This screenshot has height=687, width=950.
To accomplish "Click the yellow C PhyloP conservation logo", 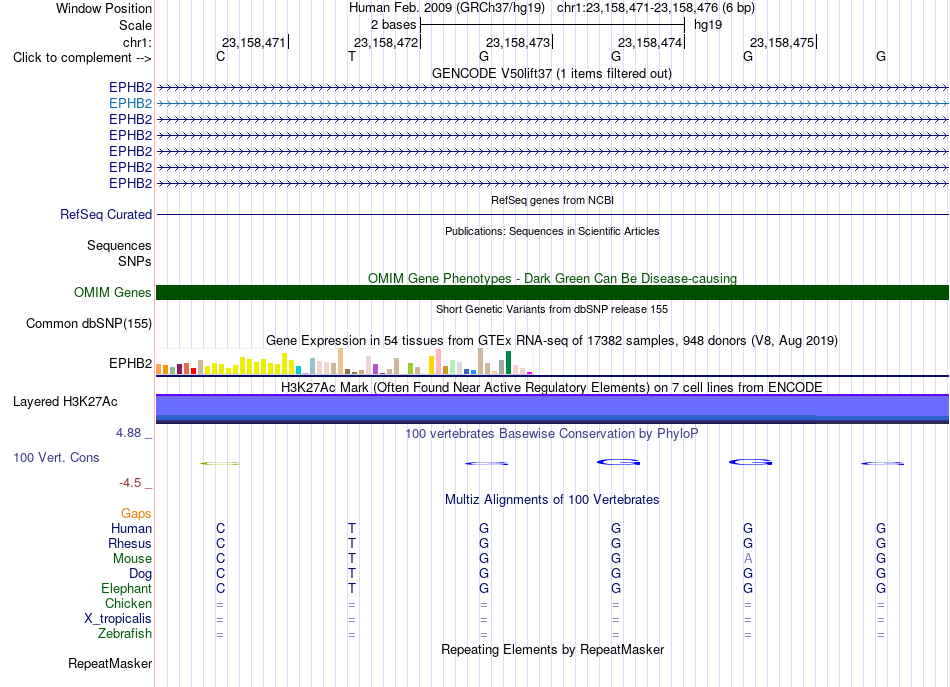I will (220, 463).
